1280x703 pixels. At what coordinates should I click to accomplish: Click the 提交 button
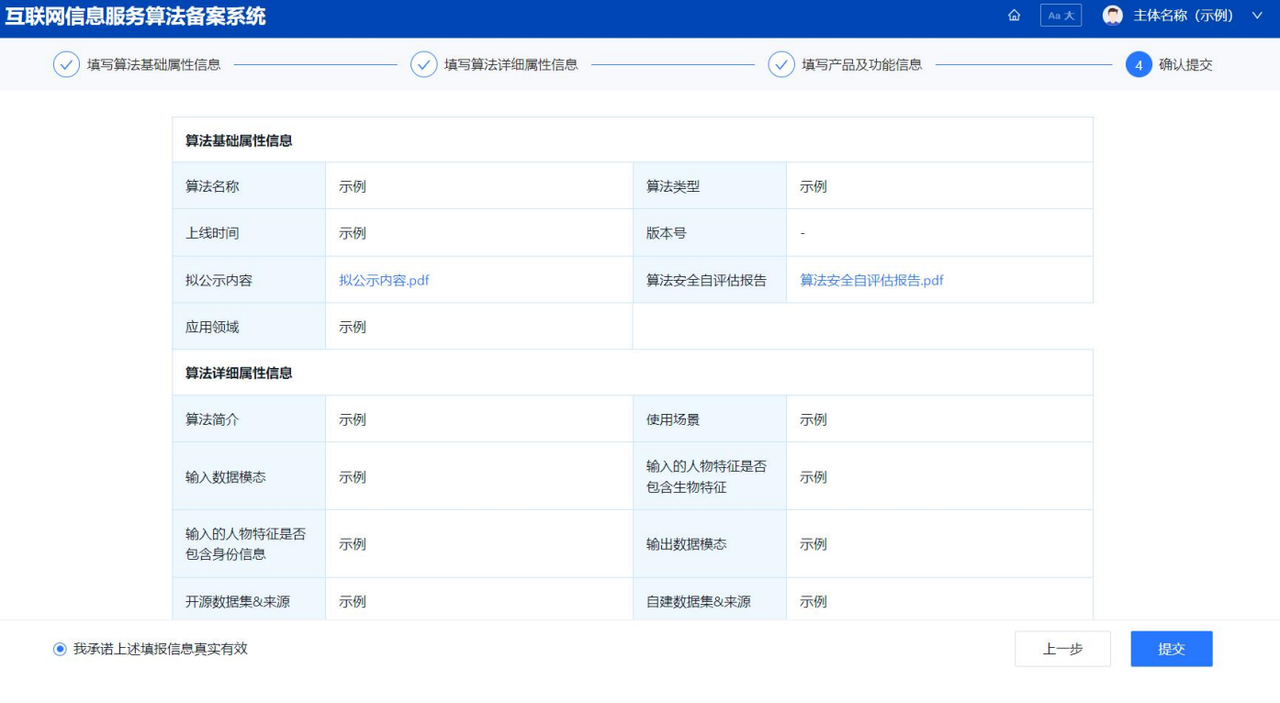[x=1171, y=649]
